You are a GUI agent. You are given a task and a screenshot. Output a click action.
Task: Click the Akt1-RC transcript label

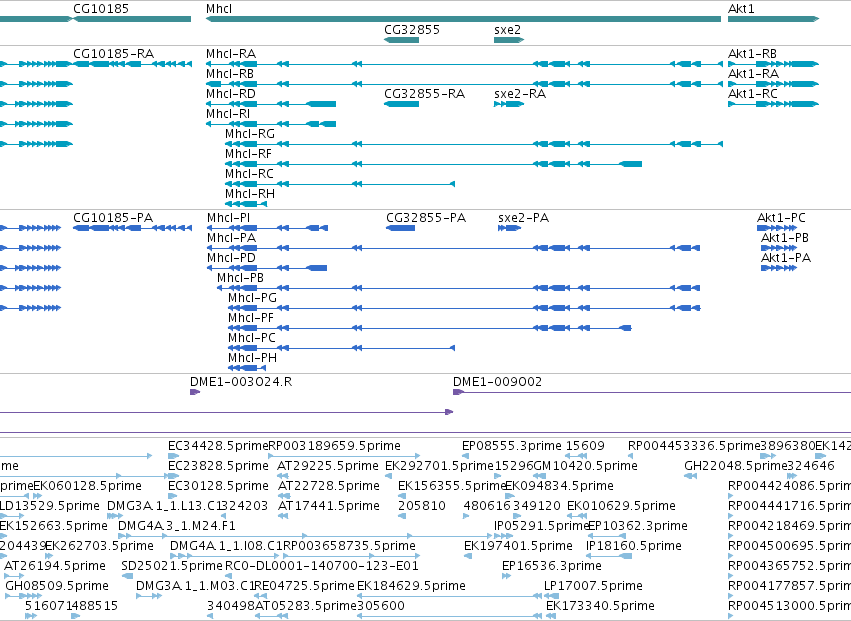click(753, 94)
